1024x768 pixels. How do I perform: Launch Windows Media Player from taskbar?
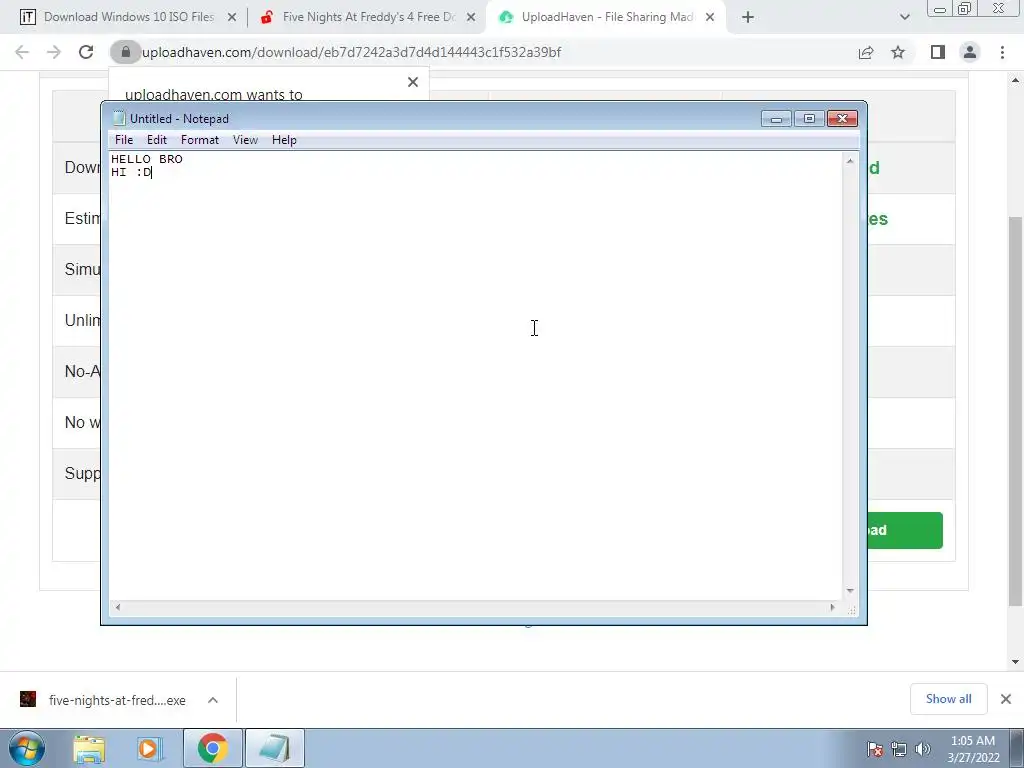[x=150, y=748]
